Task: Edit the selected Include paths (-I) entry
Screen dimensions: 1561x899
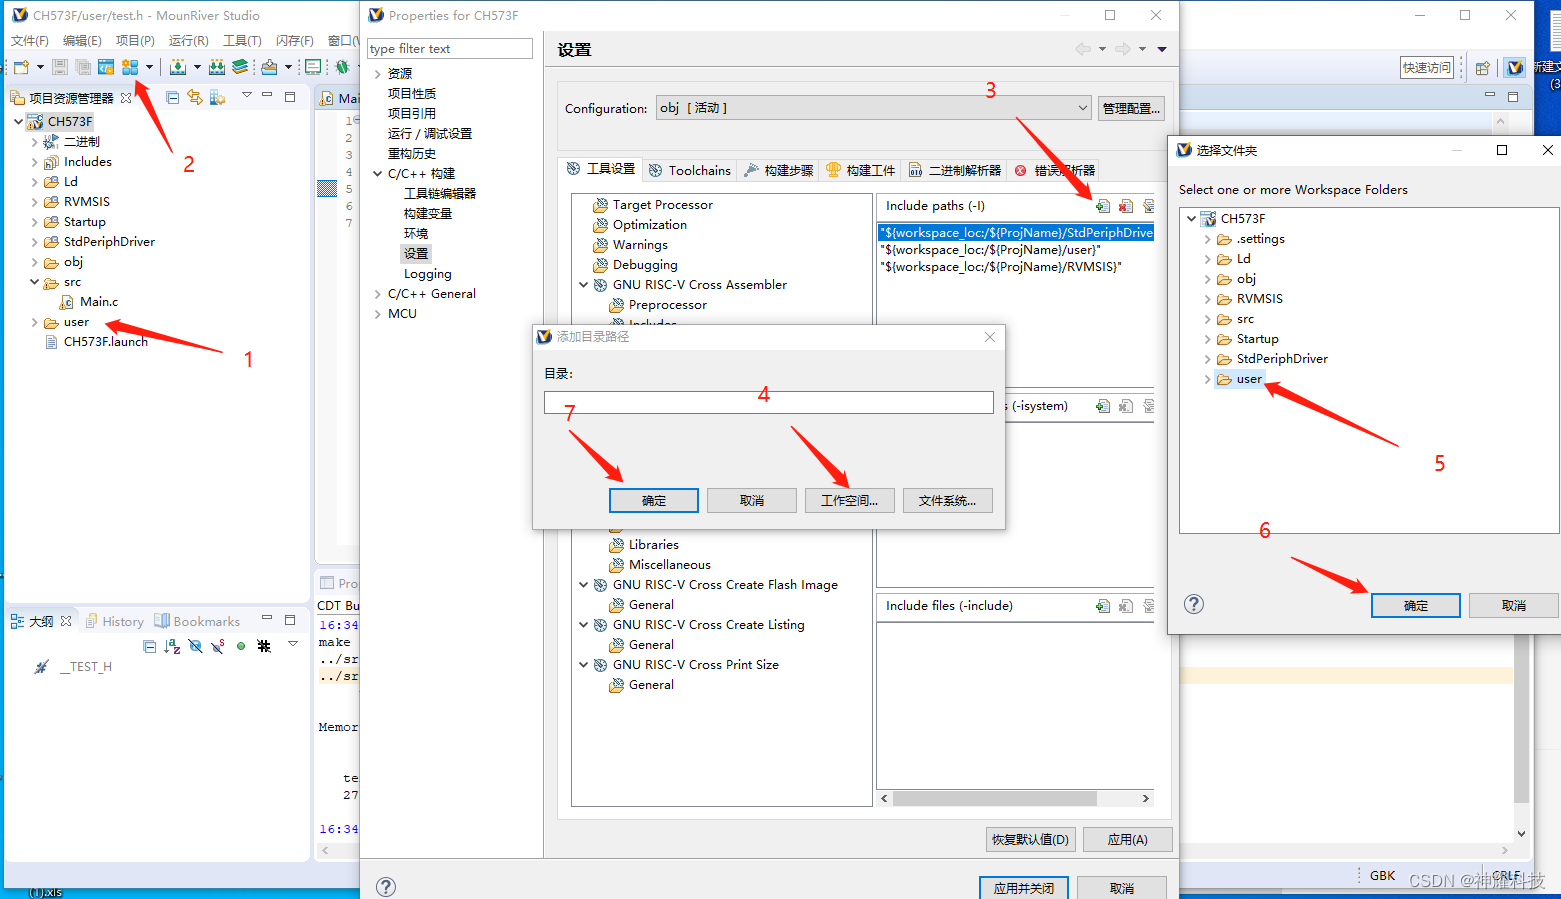Action: point(1149,206)
